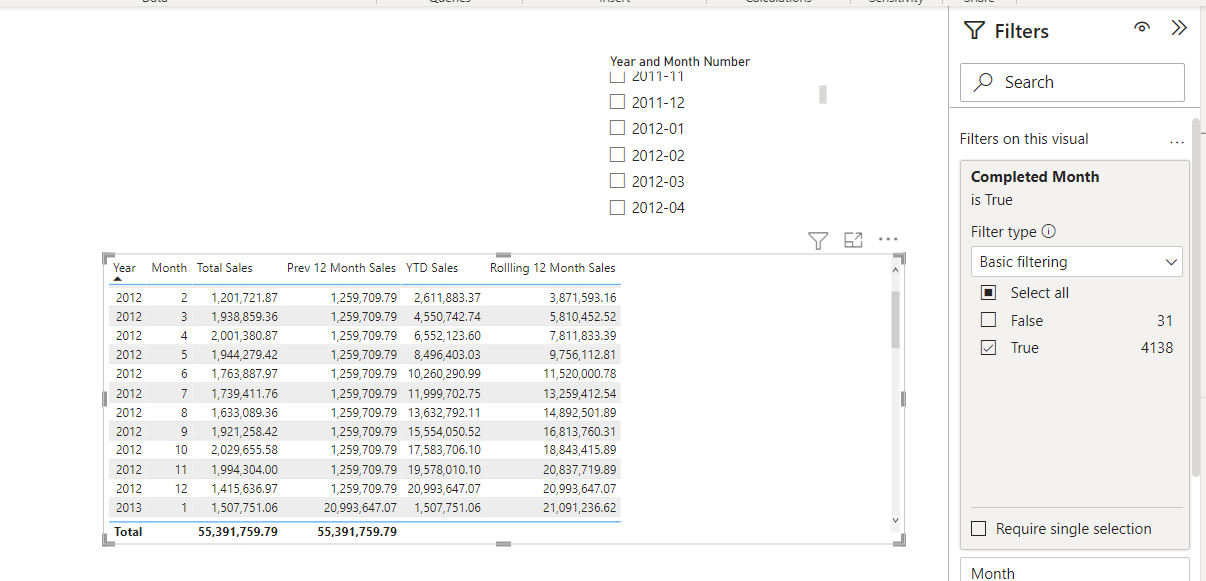Click the table scroll down arrow
This screenshot has width=1206, height=581.
tap(895, 520)
